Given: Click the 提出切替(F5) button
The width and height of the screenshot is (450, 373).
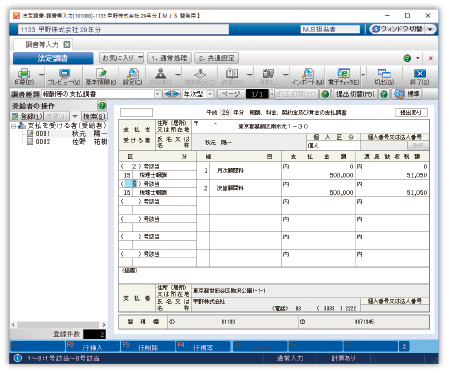Looking at the screenshot, I should 355,94.
